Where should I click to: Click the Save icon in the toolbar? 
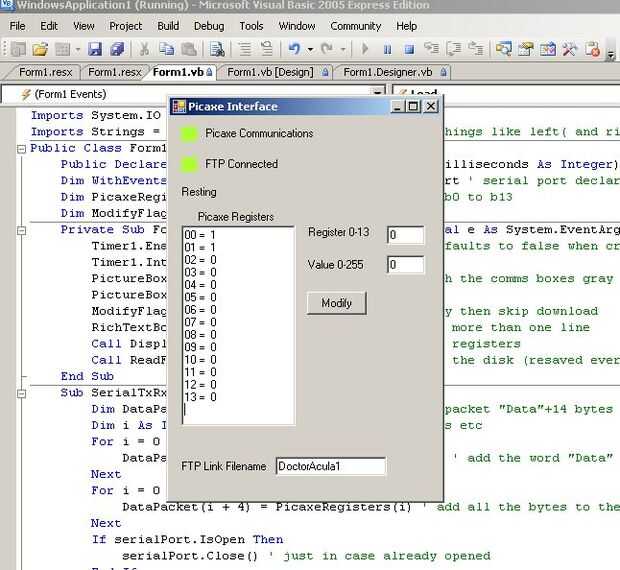[x=95, y=48]
